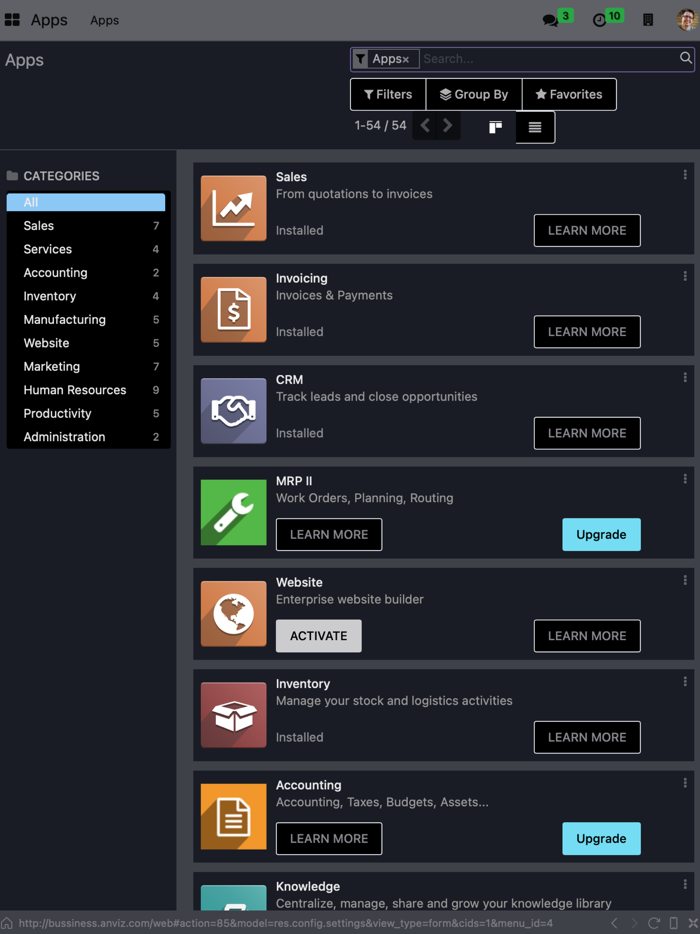Click the company building icon in top bar
700x934 pixels.
click(x=648, y=20)
